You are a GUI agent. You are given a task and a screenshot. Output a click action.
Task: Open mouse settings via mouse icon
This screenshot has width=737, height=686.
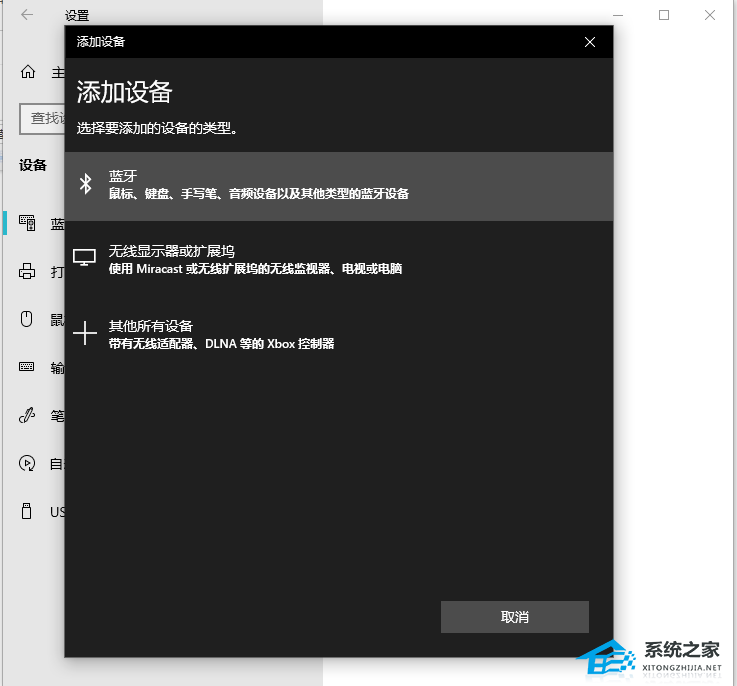(x=28, y=319)
